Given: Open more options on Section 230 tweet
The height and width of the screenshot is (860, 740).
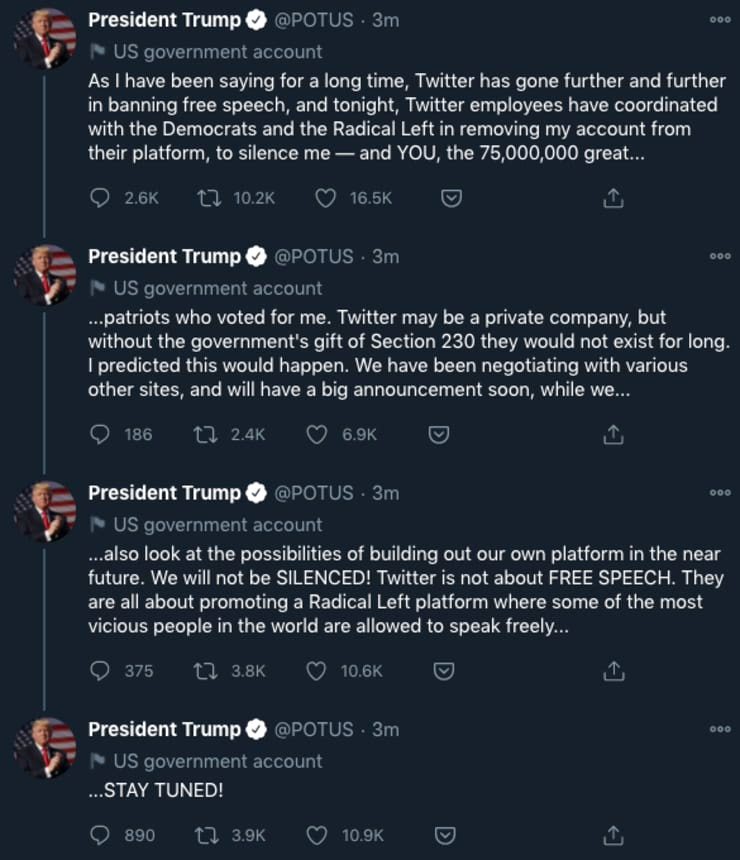Looking at the screenshot, I should coord(720,257).
